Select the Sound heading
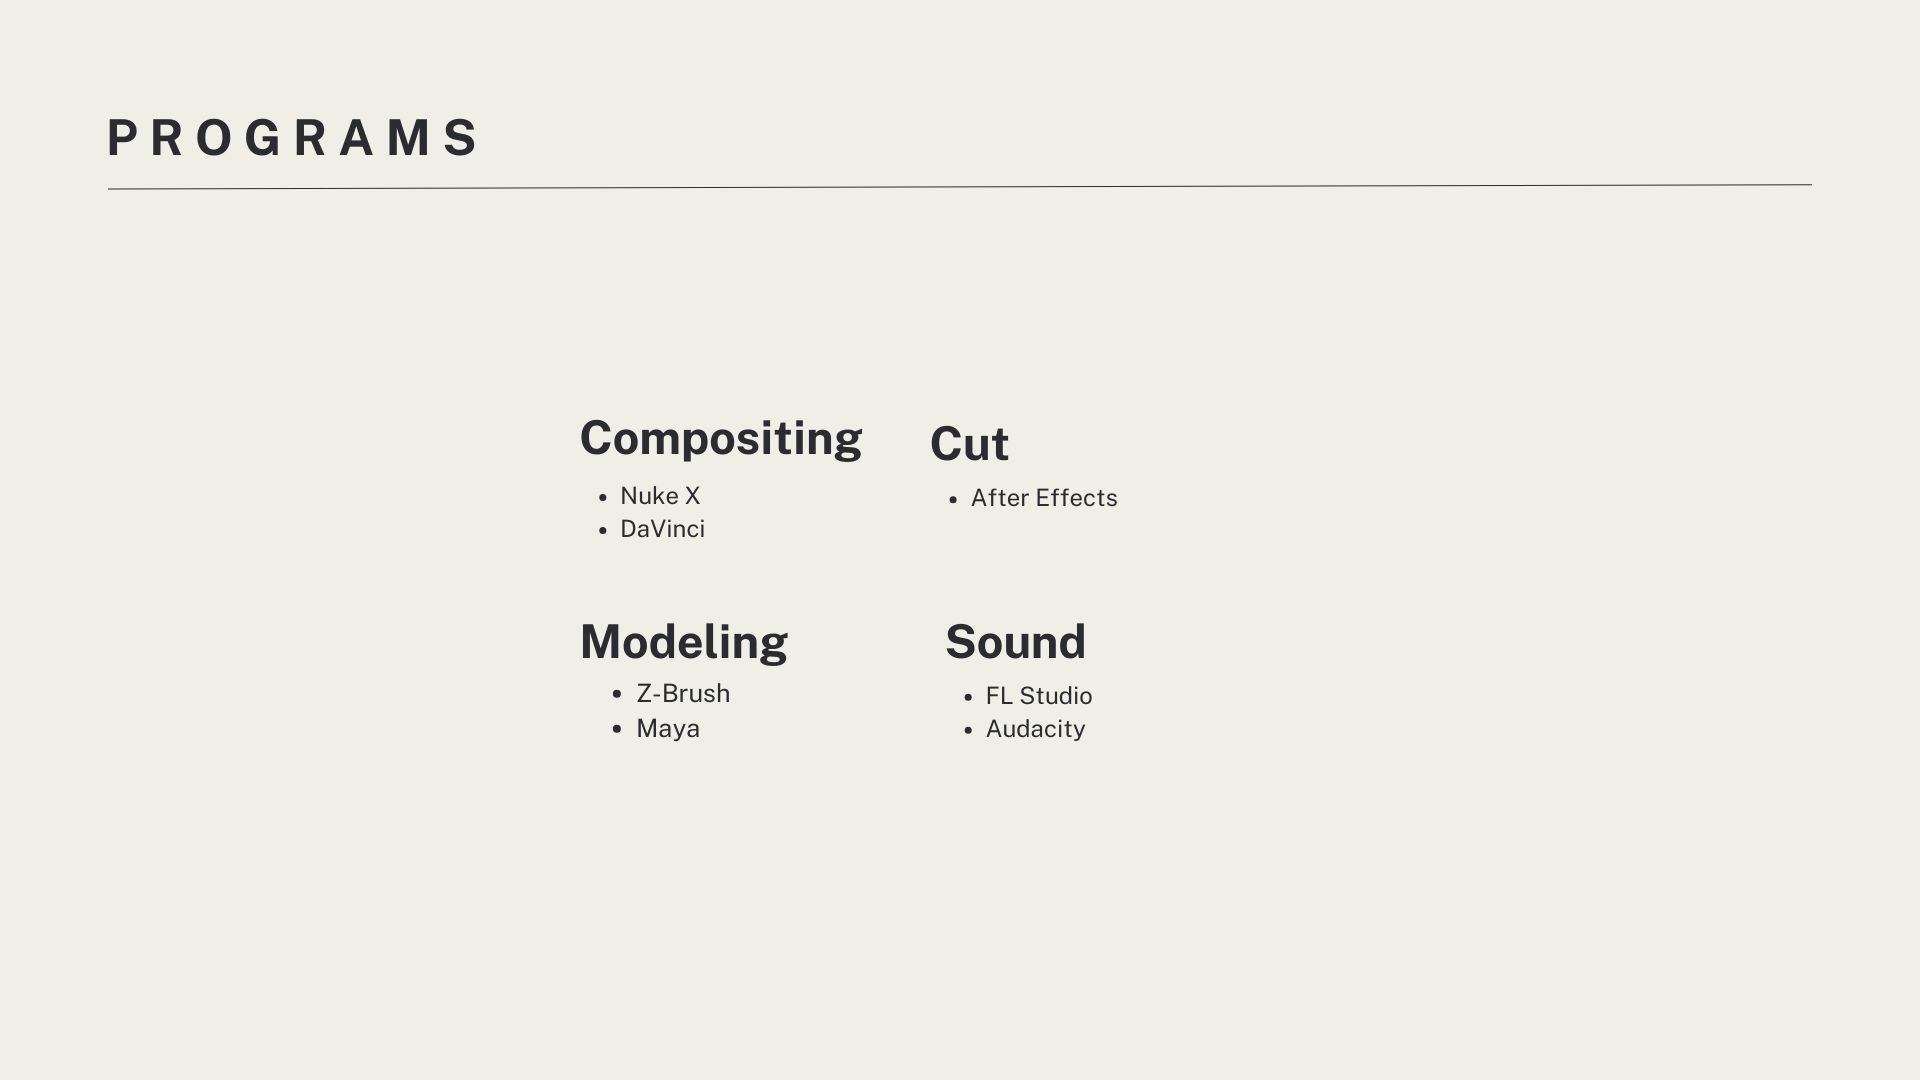The image size is (1920, 1080). 1015,642
